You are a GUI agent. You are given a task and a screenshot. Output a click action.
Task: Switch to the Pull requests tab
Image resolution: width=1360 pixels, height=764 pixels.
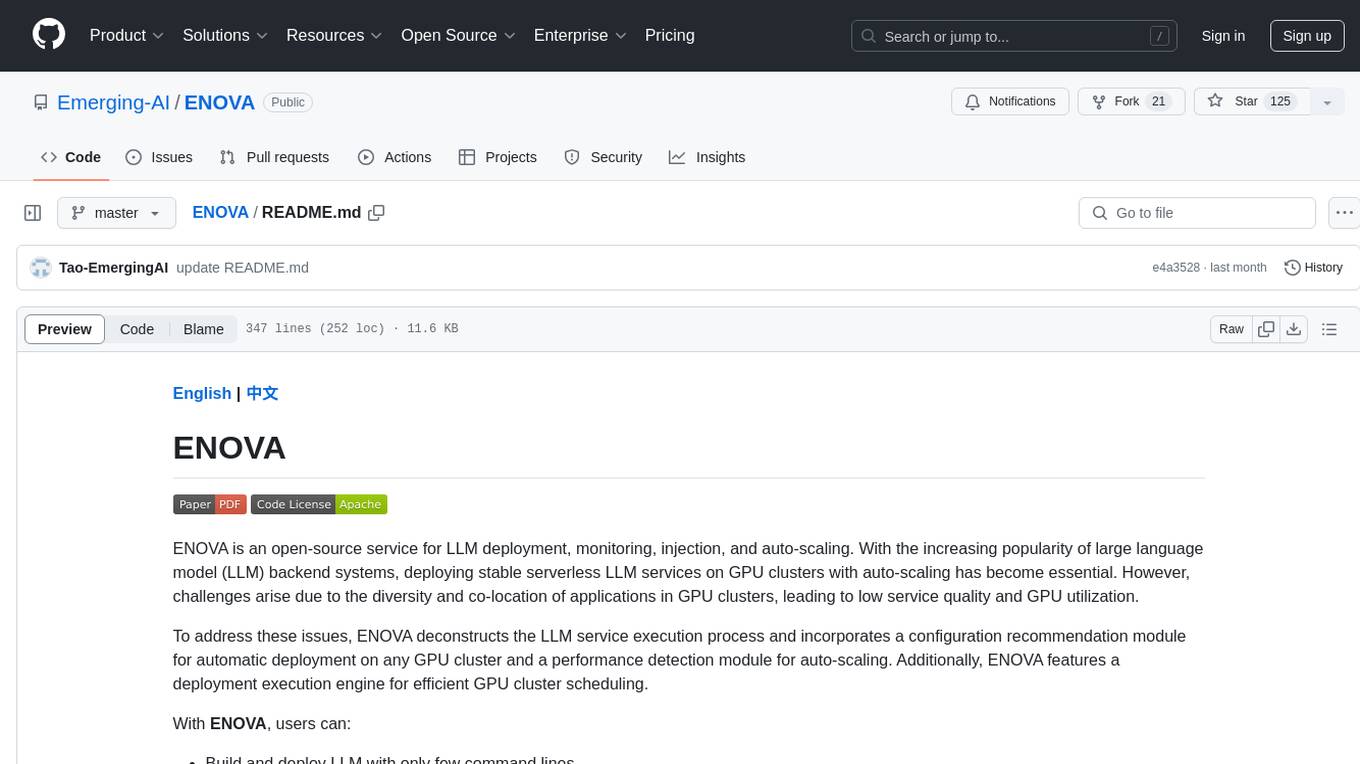274,157
